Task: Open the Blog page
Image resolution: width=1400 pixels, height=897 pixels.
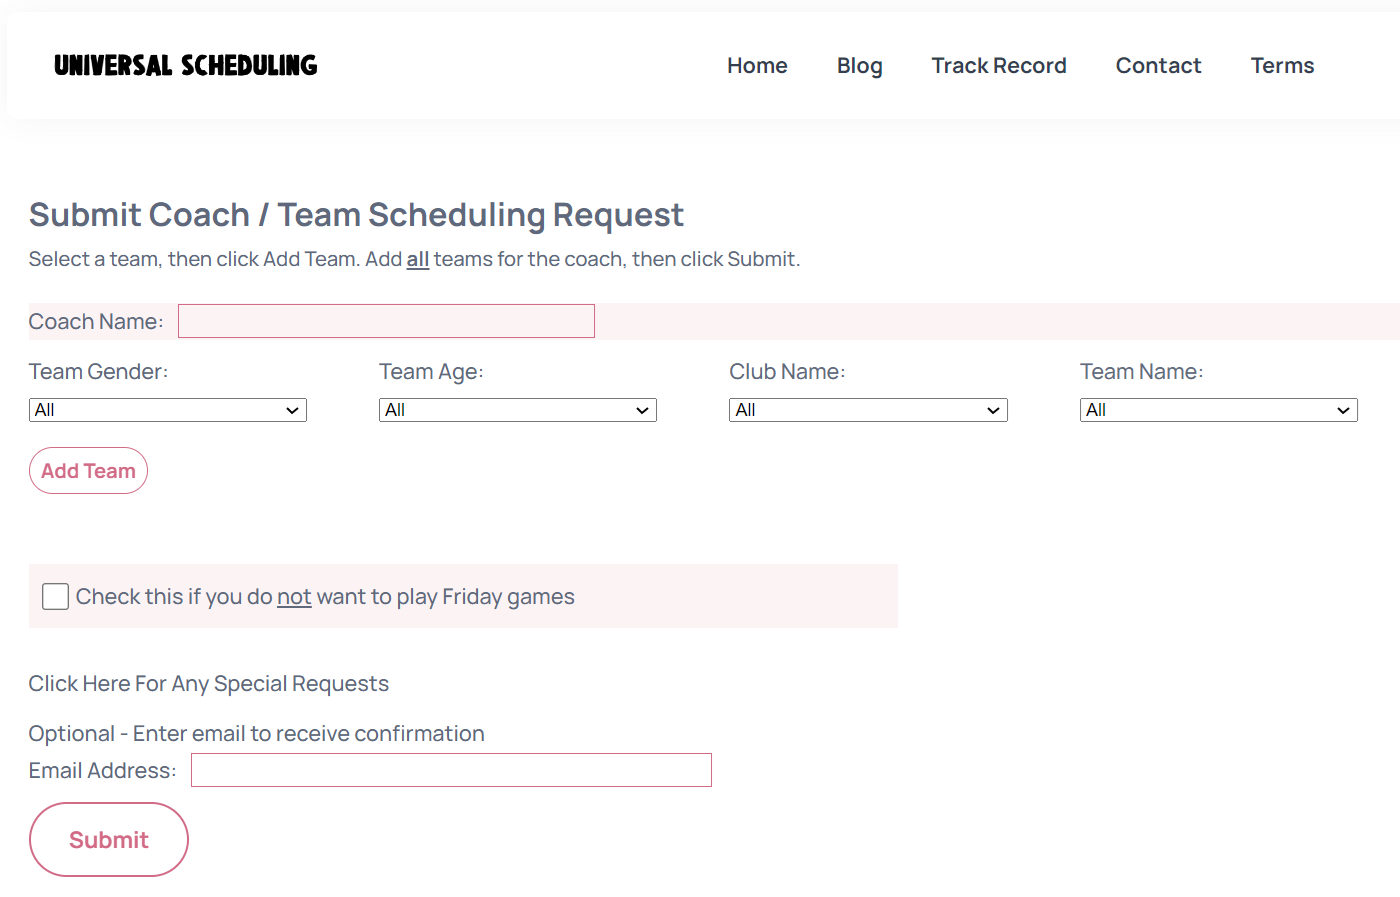Action: click(859, 65)
